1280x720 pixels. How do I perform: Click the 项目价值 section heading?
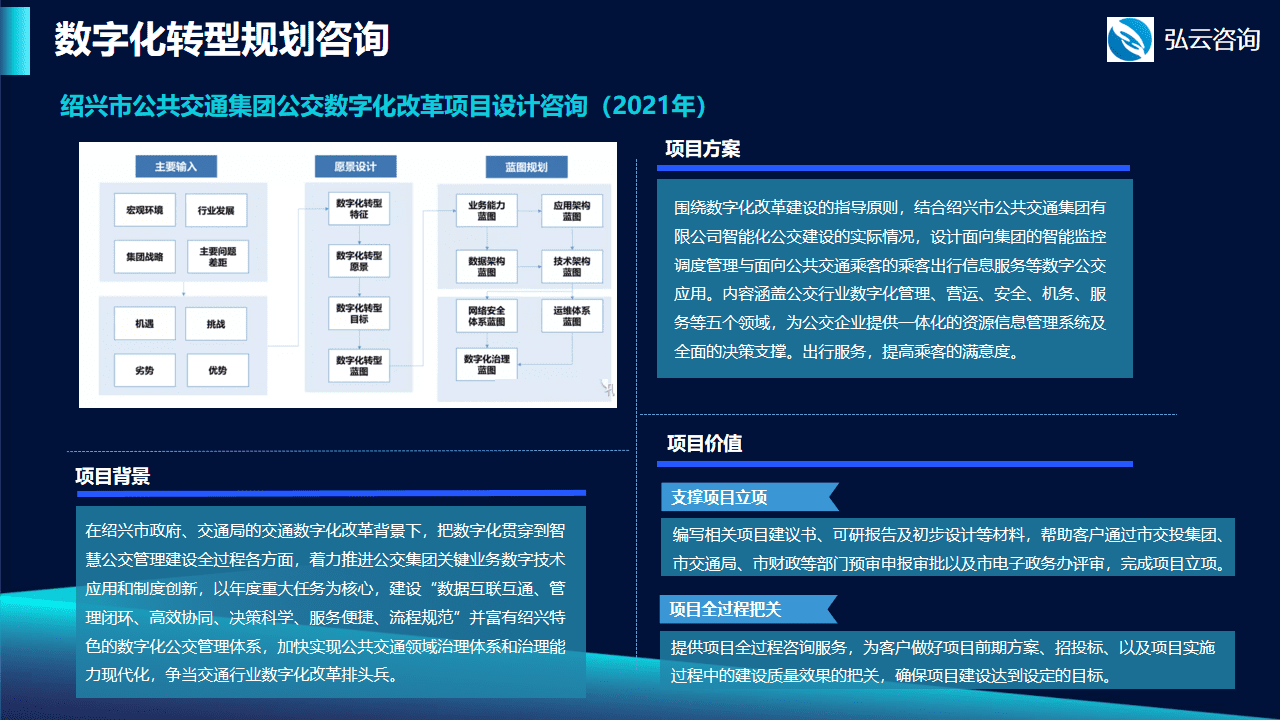(x=704, y=443)
